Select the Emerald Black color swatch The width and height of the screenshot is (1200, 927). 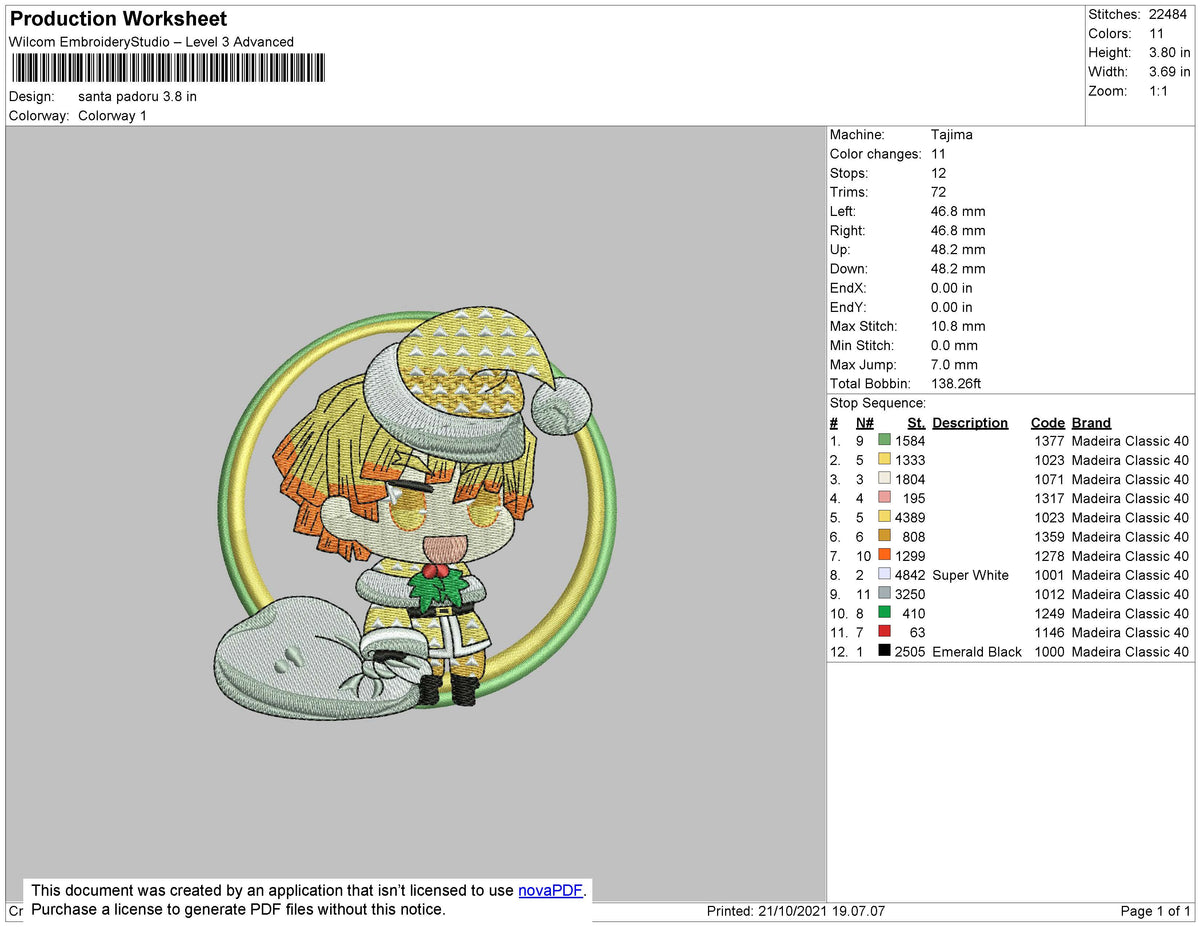click(x=885, y=651)
